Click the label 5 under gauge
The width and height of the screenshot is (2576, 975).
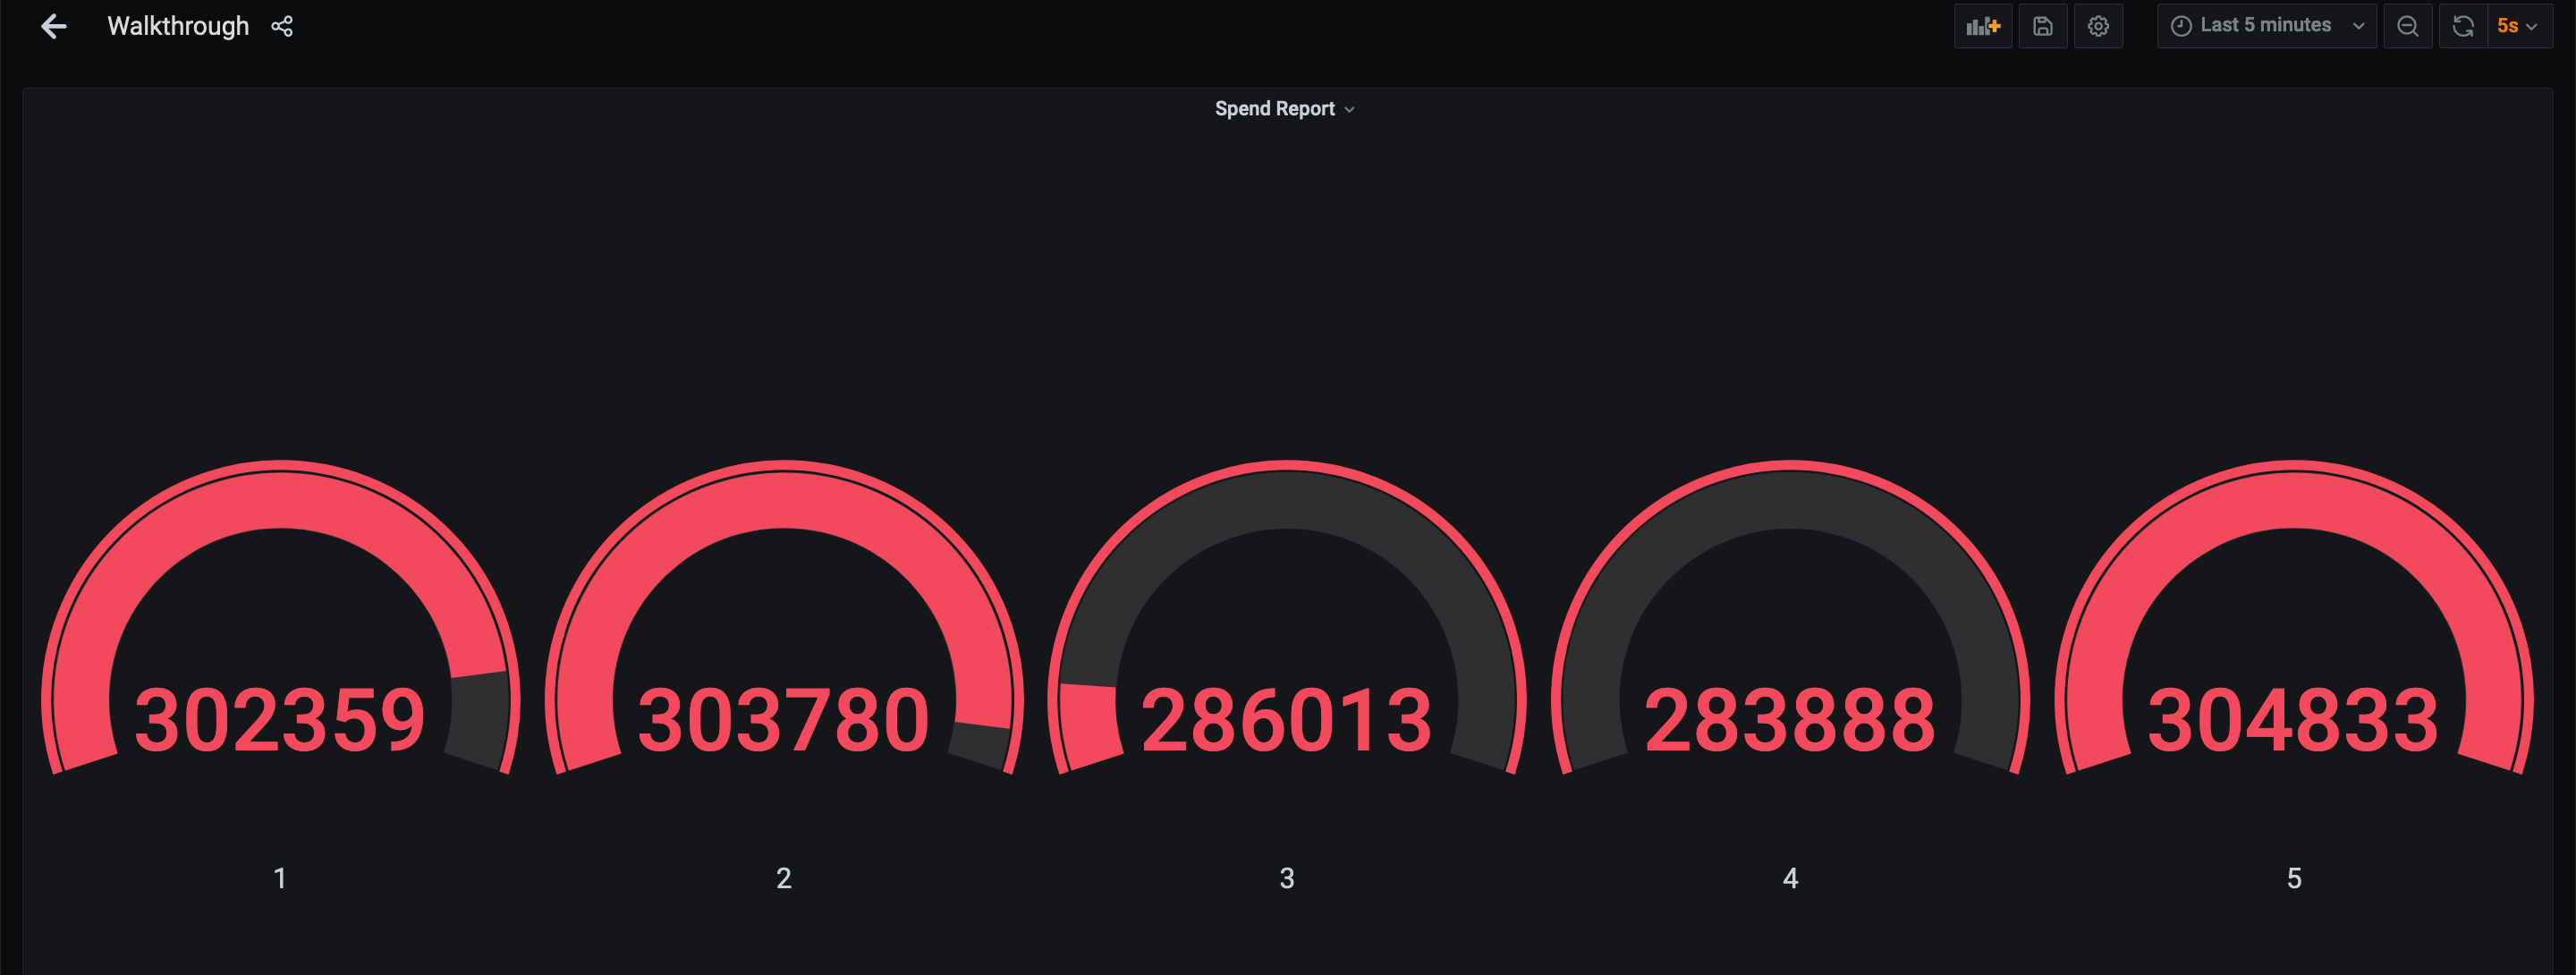point(2294,878)
